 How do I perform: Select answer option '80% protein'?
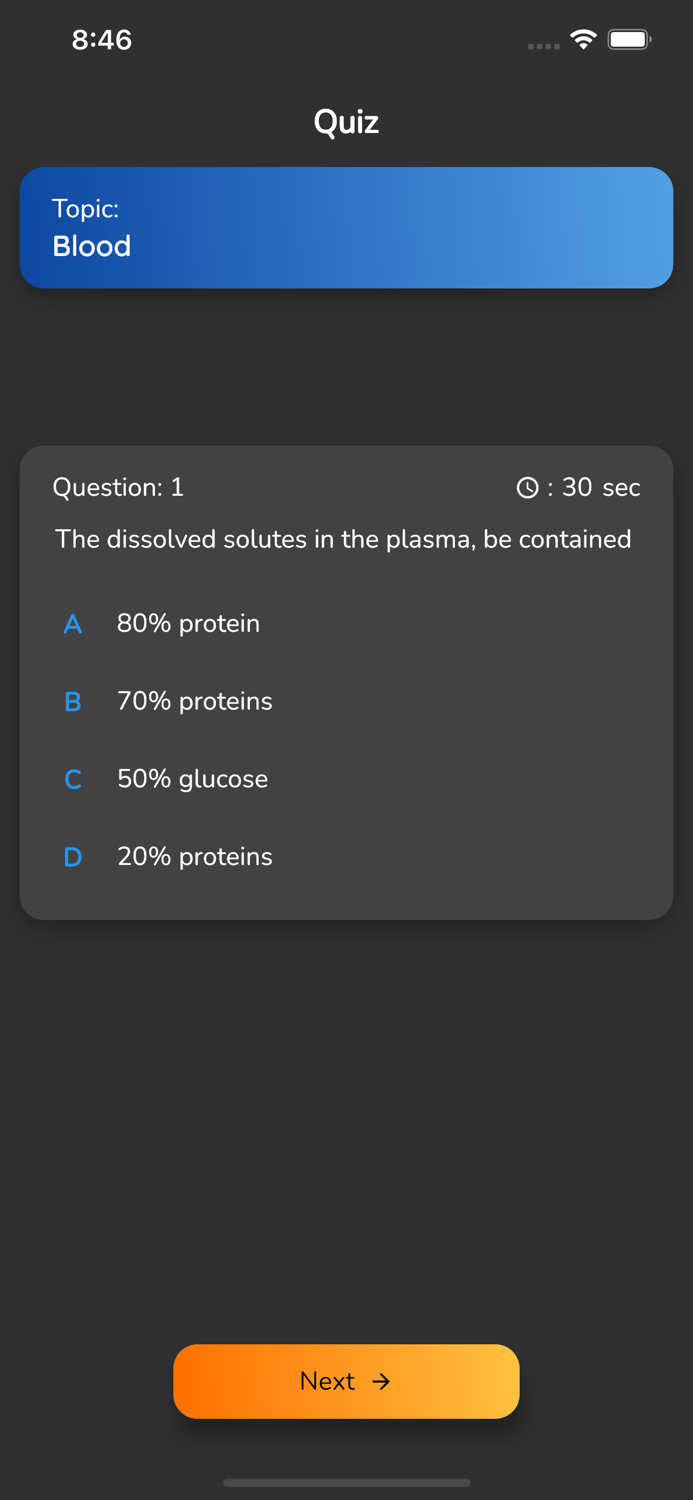point(188,623)
